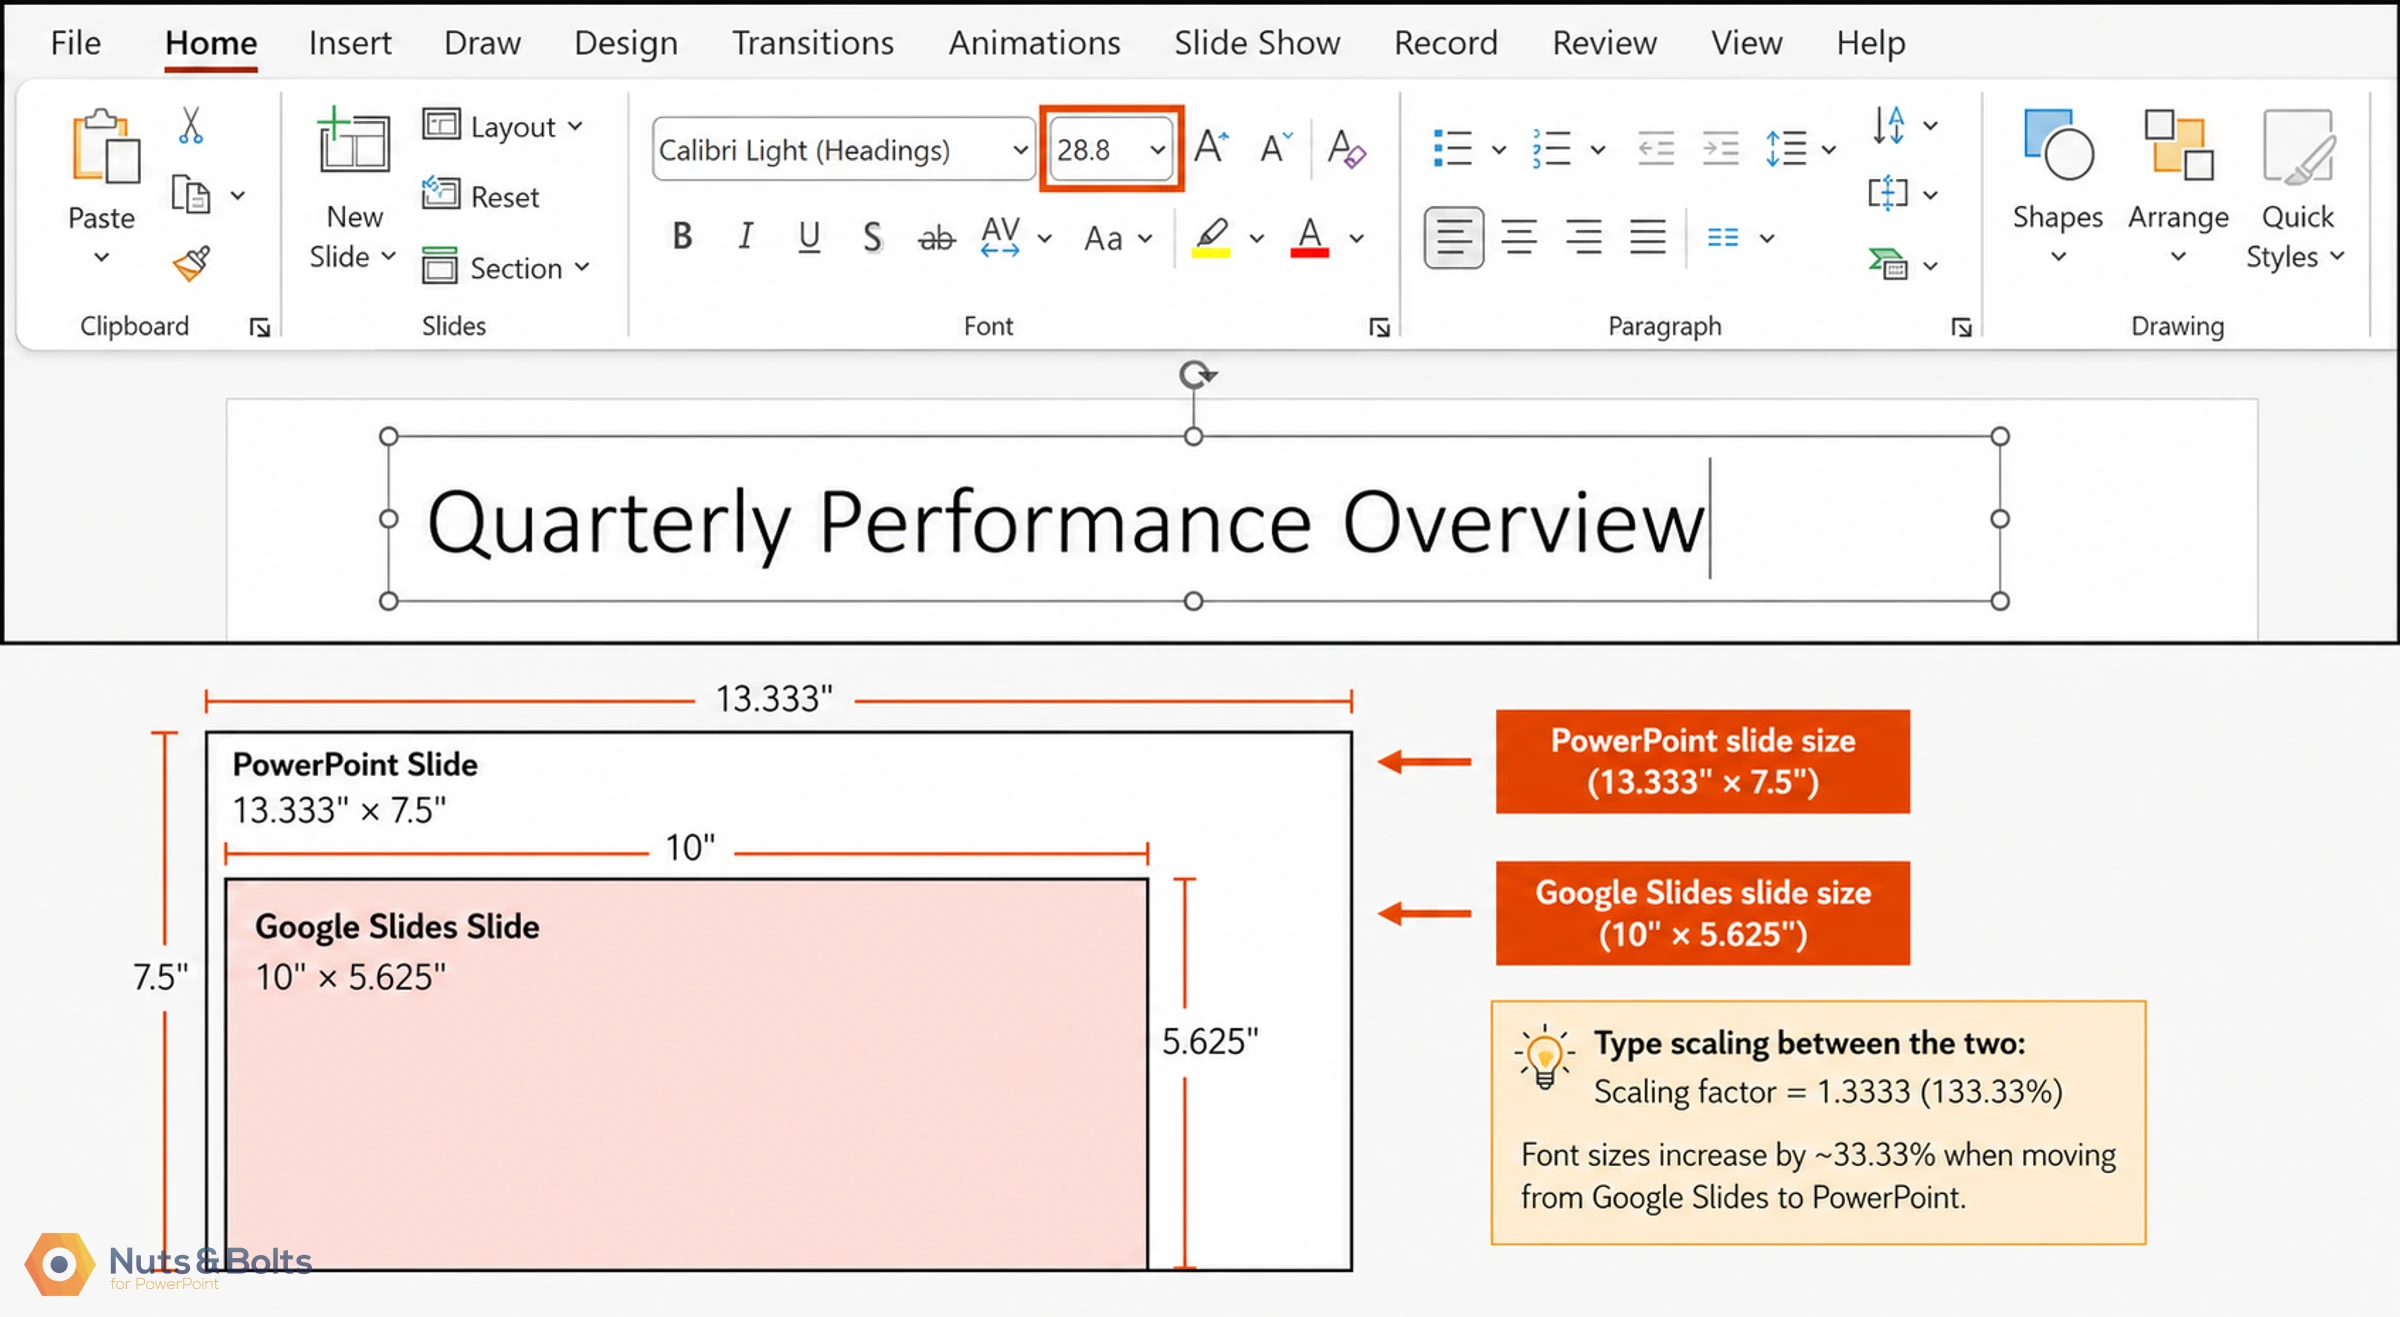The width and height of the screenshot is (2400, 1317).
Task: Click the bullets list icon
Action: pyautogui.click(x=1452, y=148)
